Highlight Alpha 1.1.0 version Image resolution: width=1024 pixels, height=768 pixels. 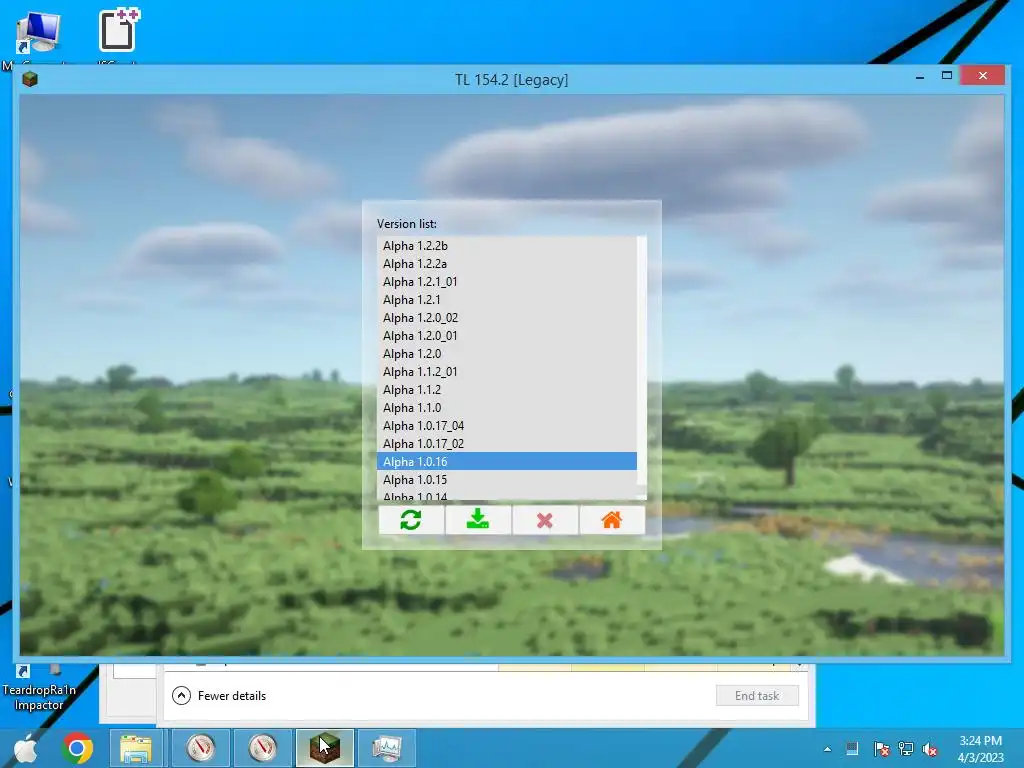tap(507, 408)
